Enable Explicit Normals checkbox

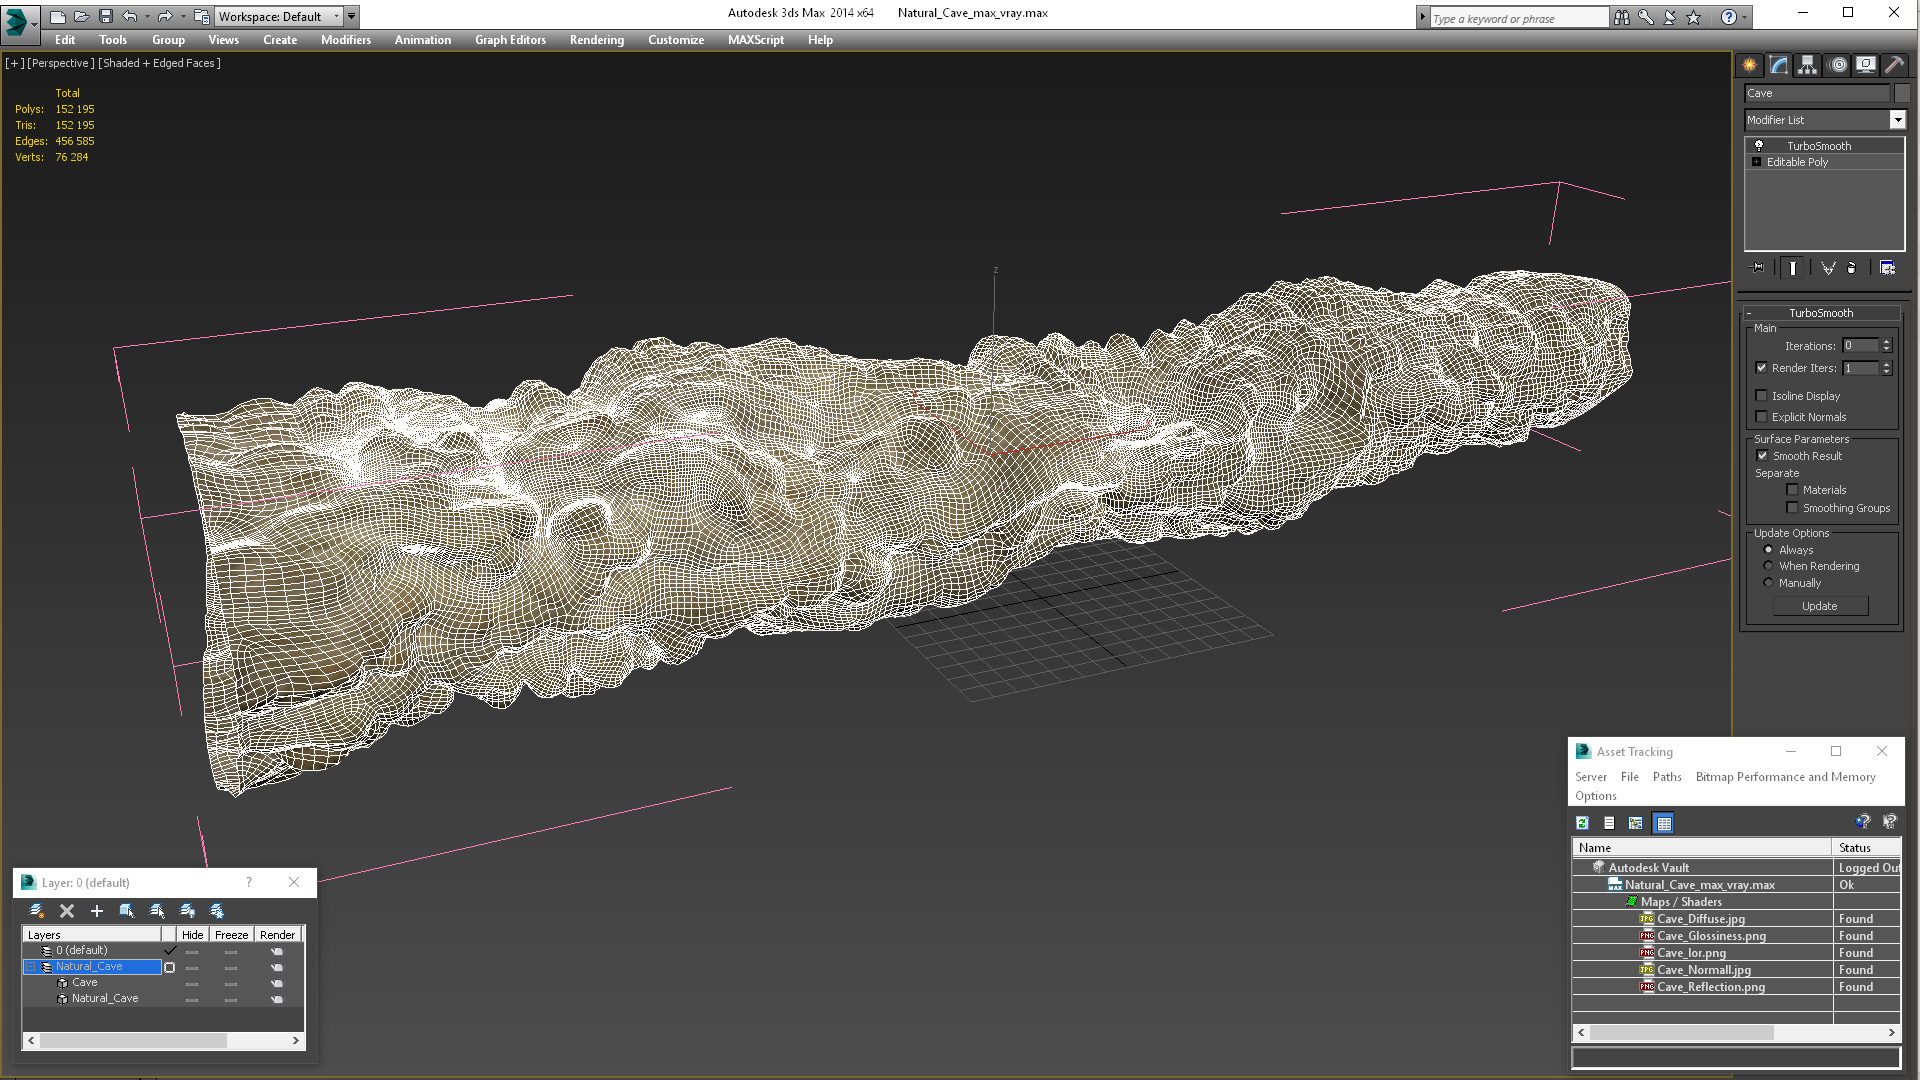point(1762,417)
